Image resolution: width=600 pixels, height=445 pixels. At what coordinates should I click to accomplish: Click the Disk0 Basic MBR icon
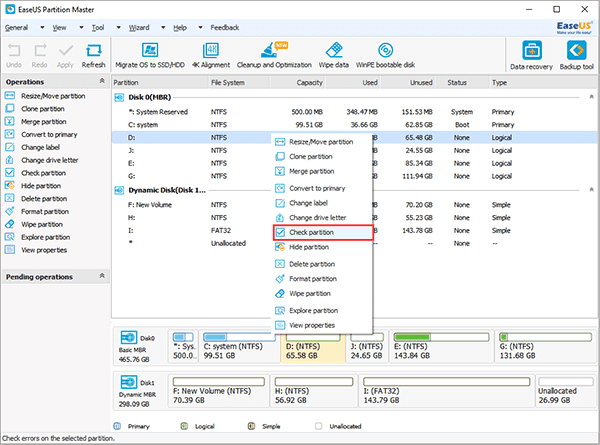click(129, 338)
